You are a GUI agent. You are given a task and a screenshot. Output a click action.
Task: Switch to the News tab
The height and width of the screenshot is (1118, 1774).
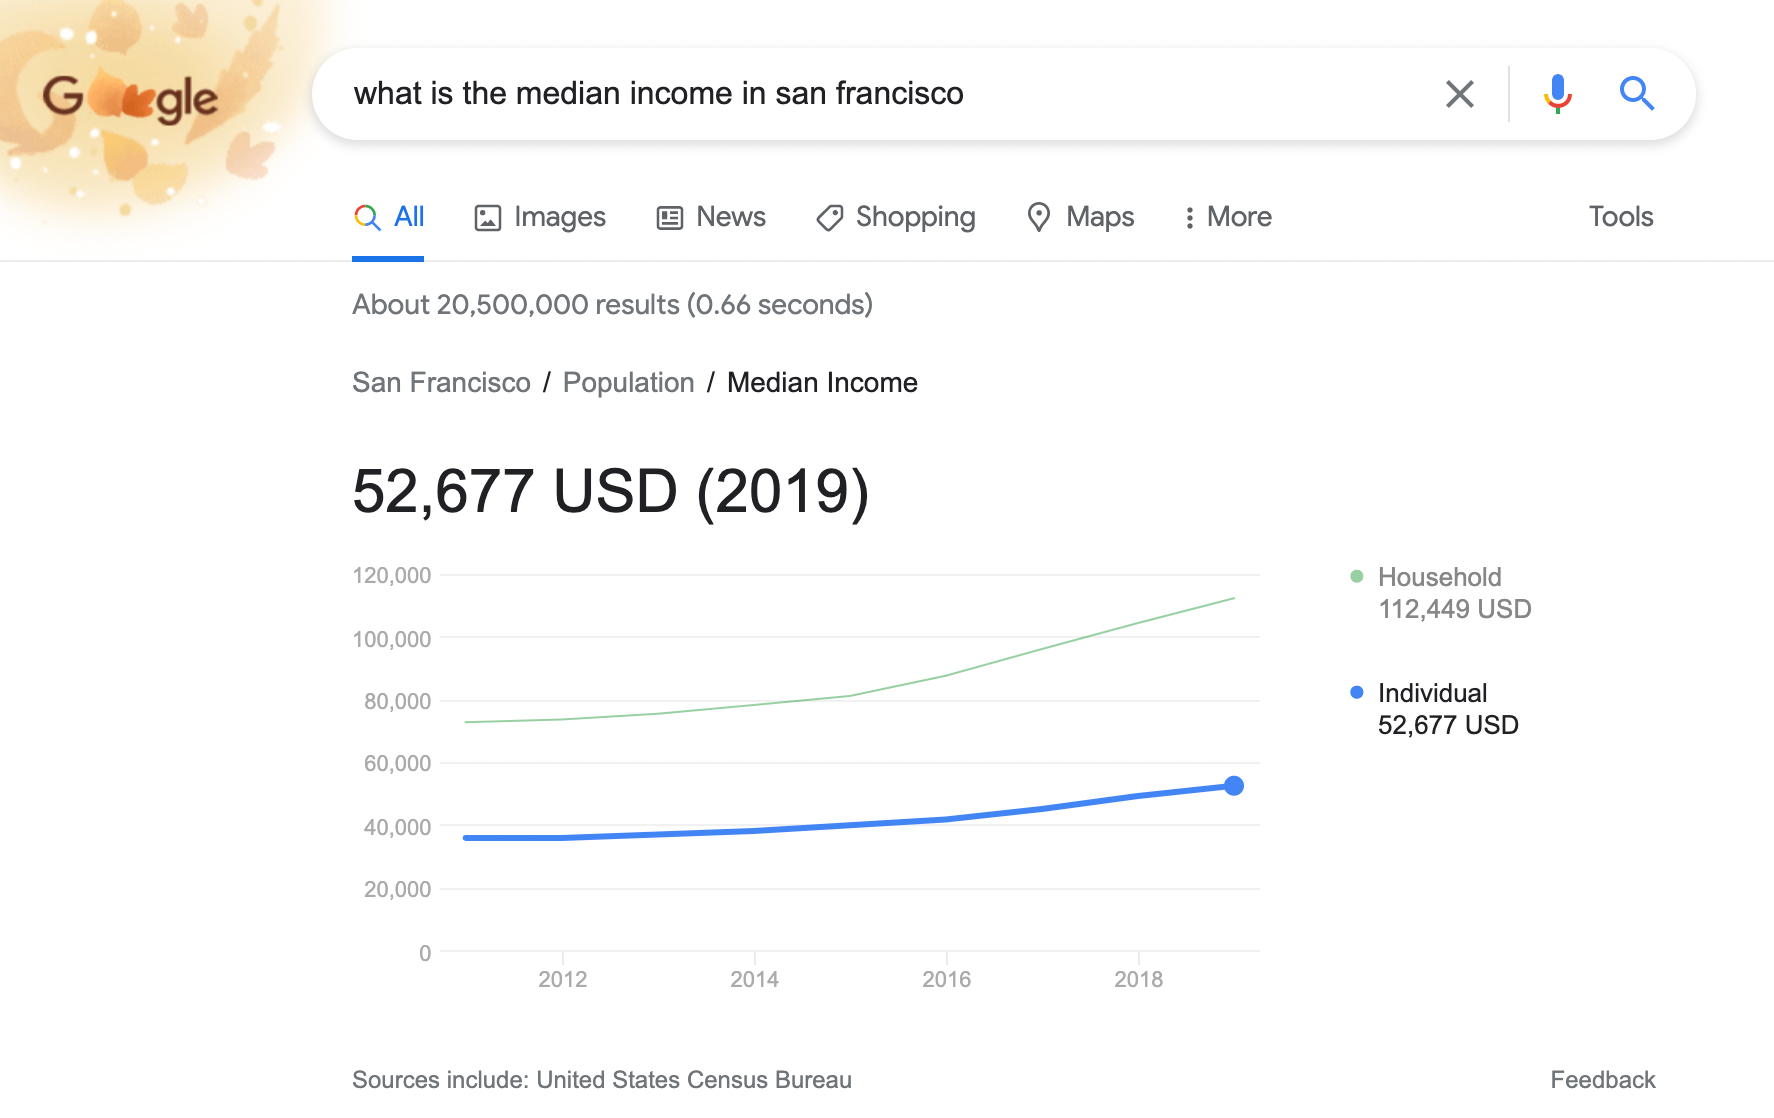[730, 217]
